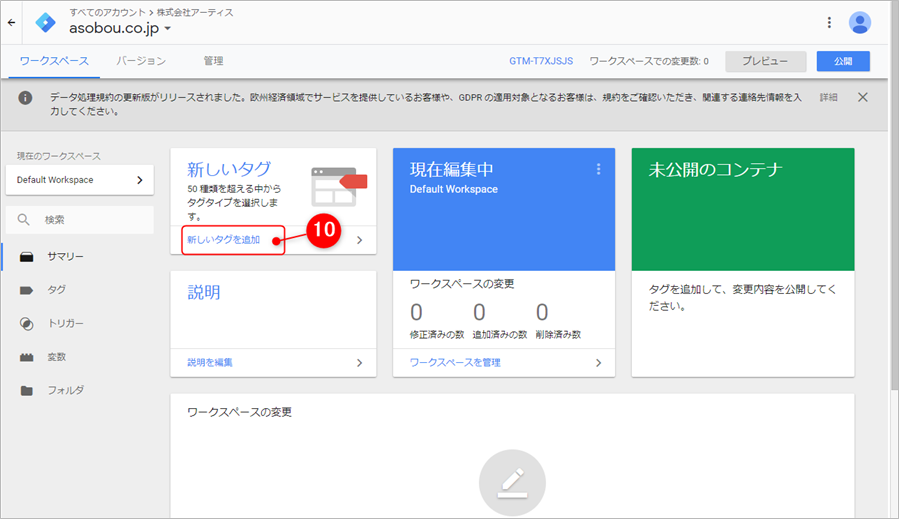
Task: Click the 新しいタグ card heading
Action: click(229, 169)
